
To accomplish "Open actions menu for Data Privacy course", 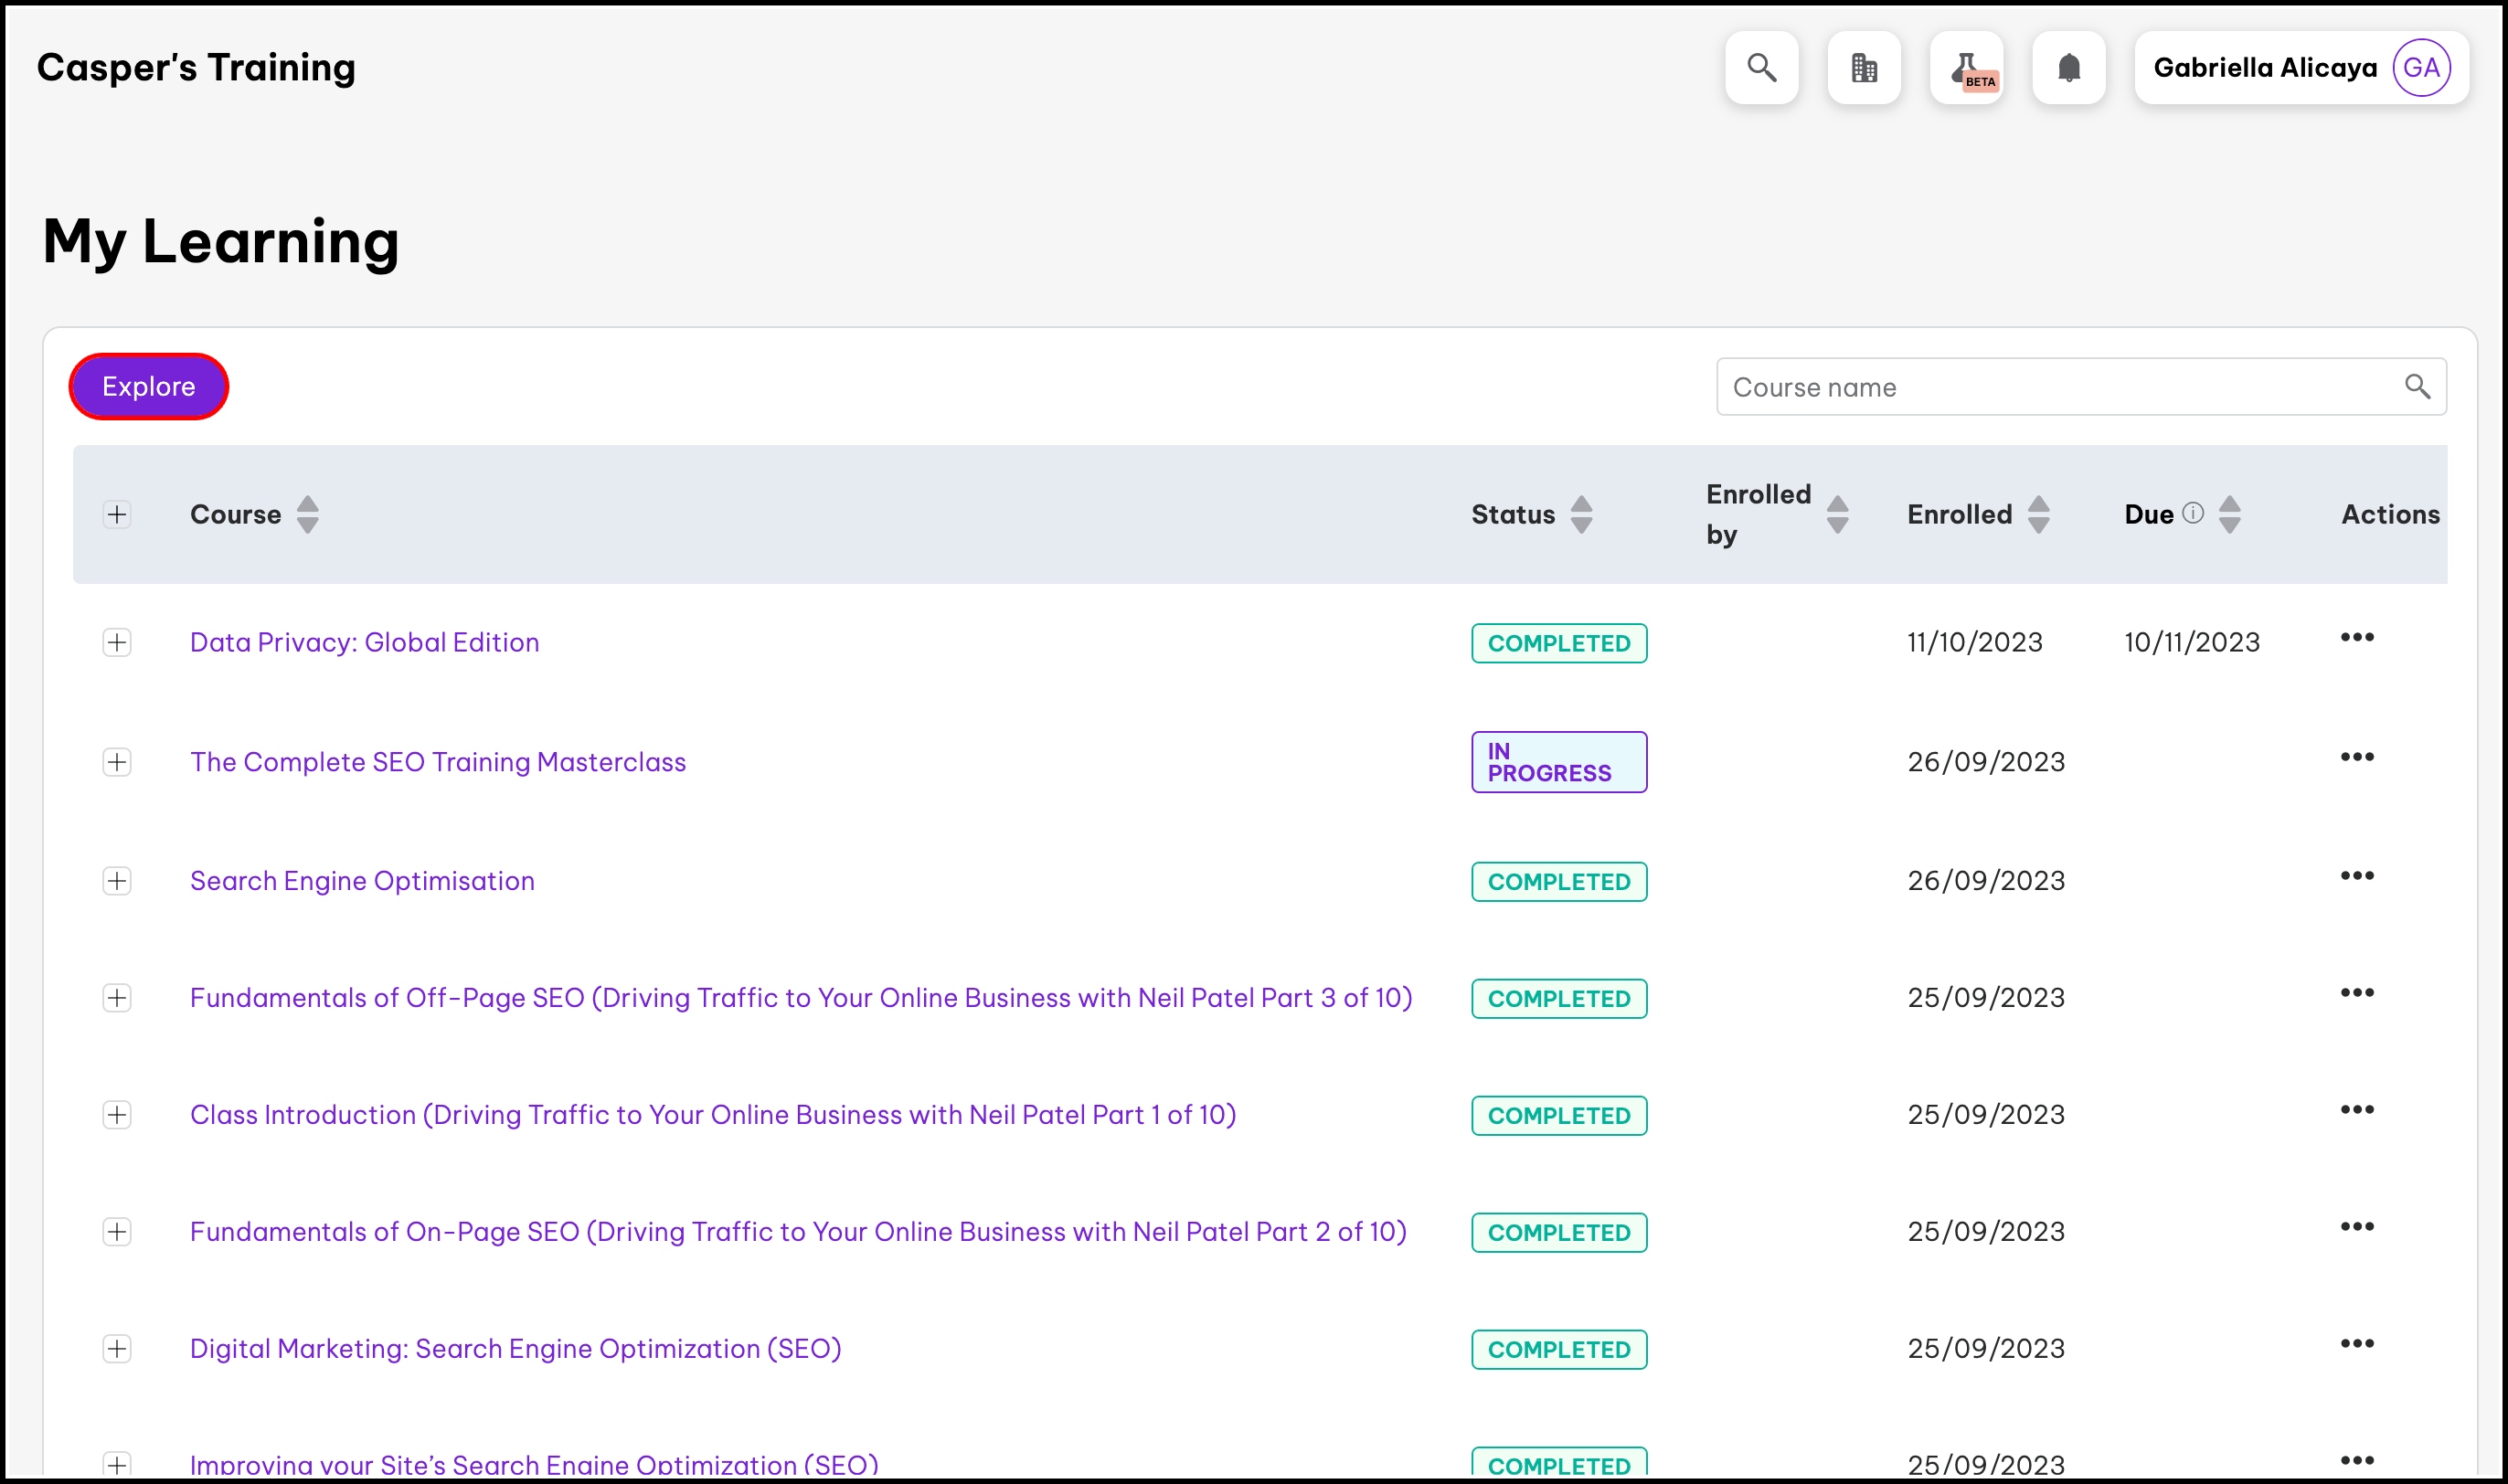I will pyautogui.click(x=2357, y=638).
